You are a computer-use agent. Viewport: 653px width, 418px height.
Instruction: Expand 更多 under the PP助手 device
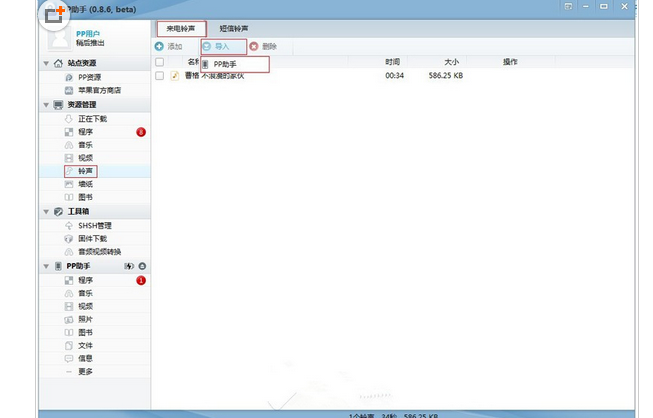pyautogui.click(x=85, y=372)
